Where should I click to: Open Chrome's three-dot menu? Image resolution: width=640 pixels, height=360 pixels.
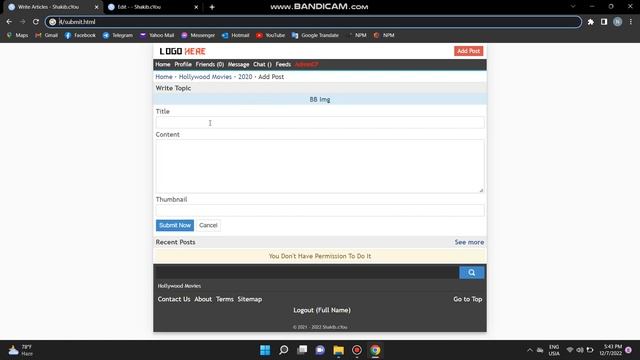(x=631, y=22)
